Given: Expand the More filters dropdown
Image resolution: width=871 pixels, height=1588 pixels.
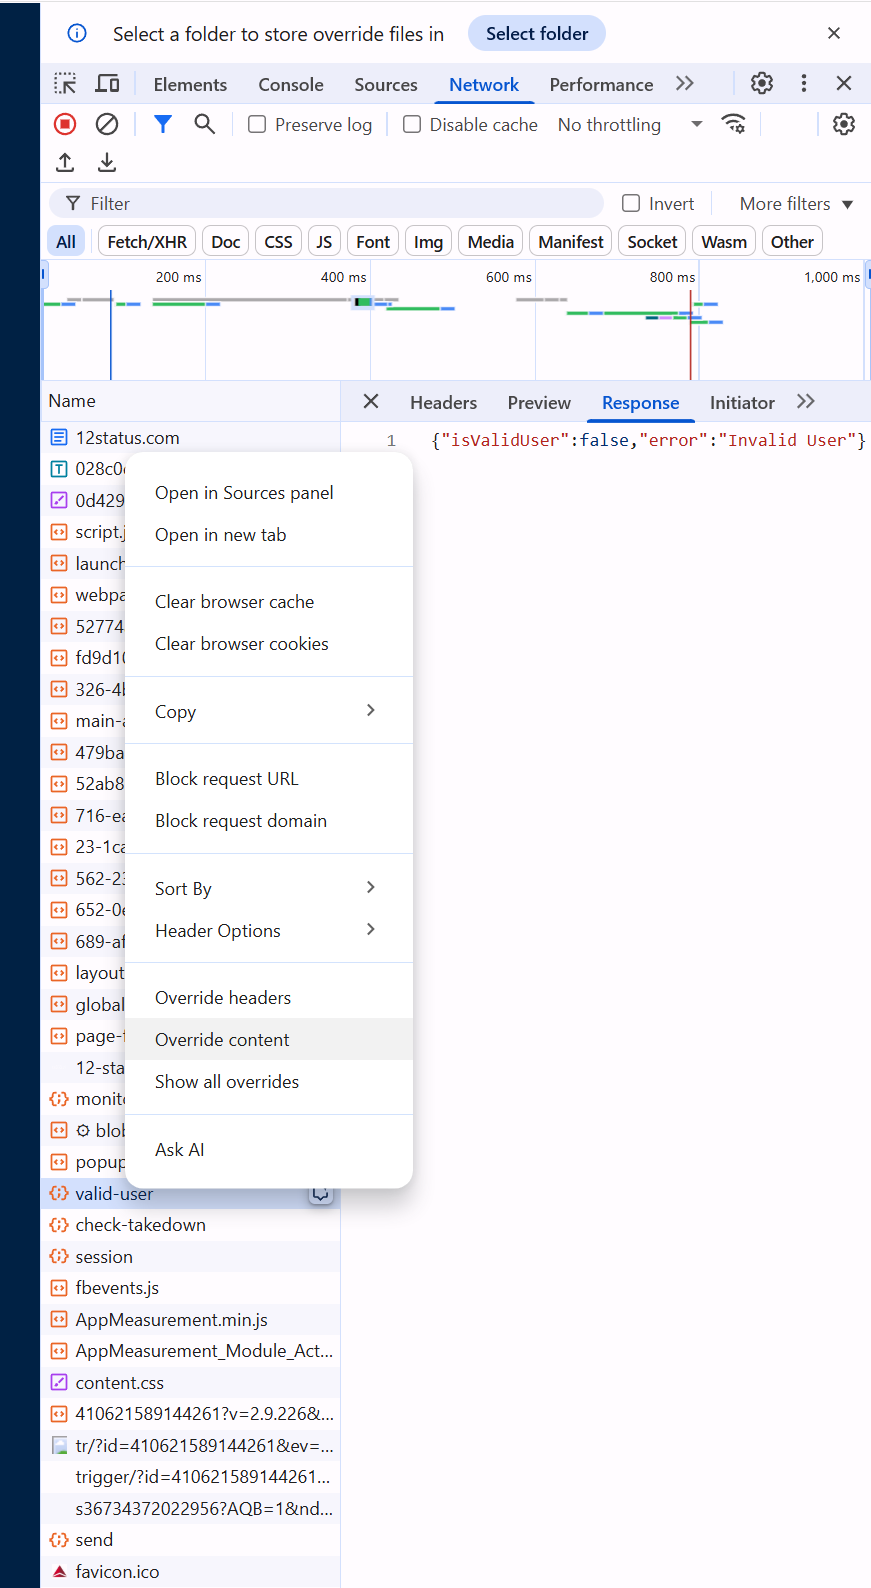Looking at the screenshot, I should [796, 203].
